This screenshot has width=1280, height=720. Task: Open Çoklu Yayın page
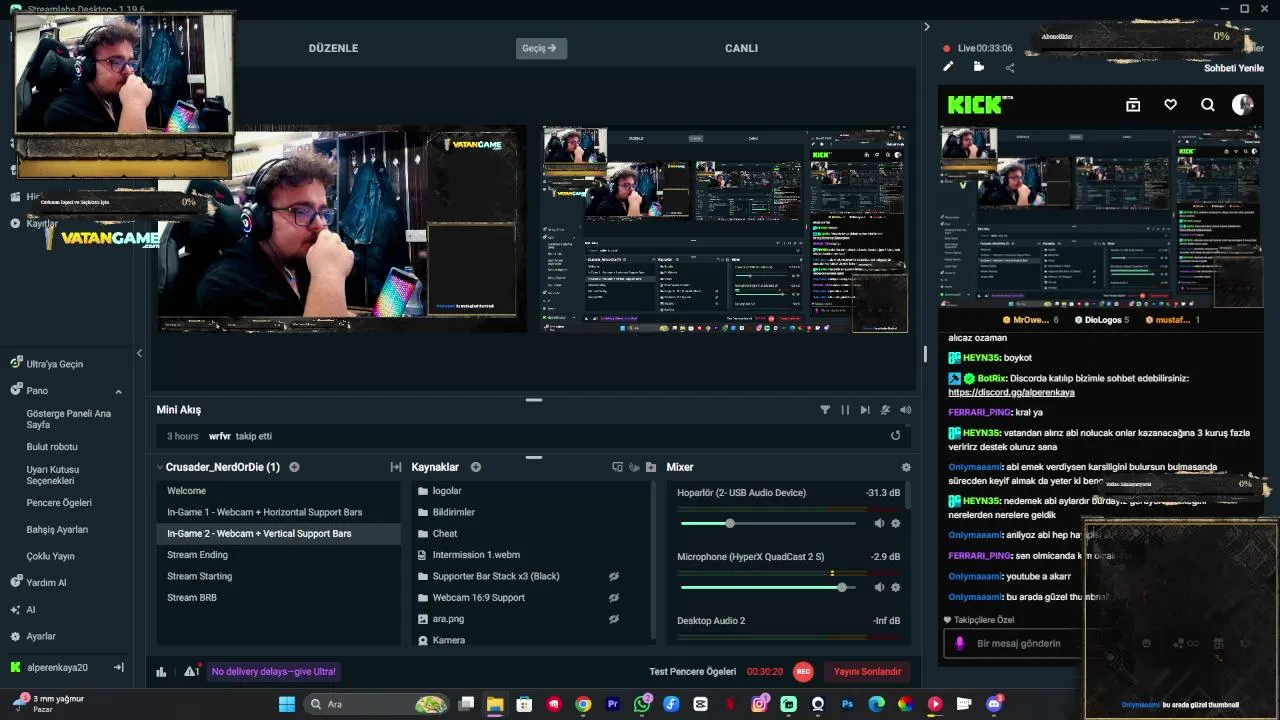(50, 556)
